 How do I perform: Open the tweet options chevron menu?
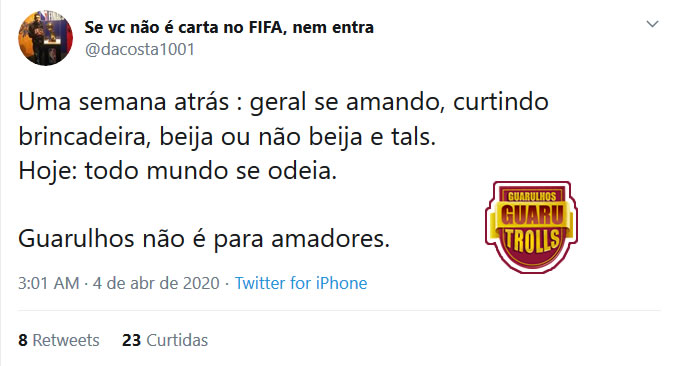click(x=652, y=24)
